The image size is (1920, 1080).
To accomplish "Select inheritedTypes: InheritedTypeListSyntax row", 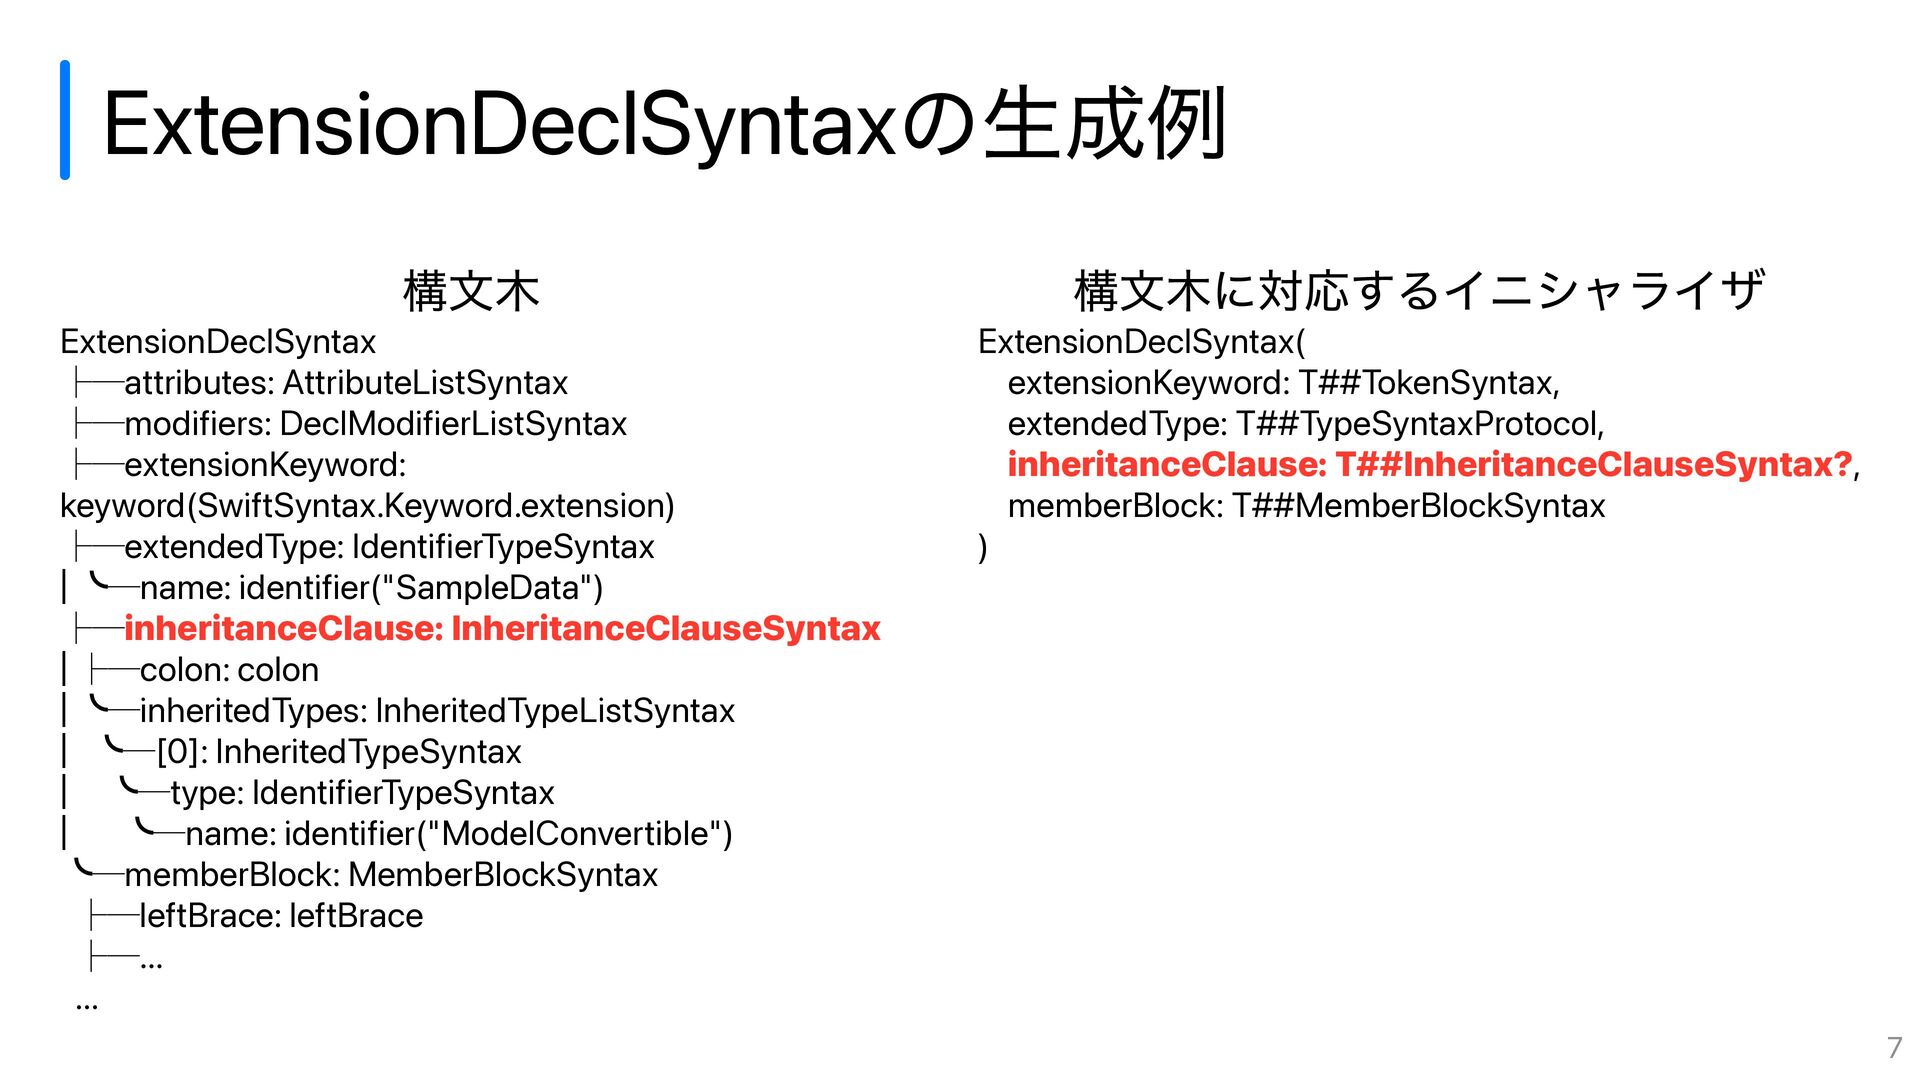I will point(437,711).
